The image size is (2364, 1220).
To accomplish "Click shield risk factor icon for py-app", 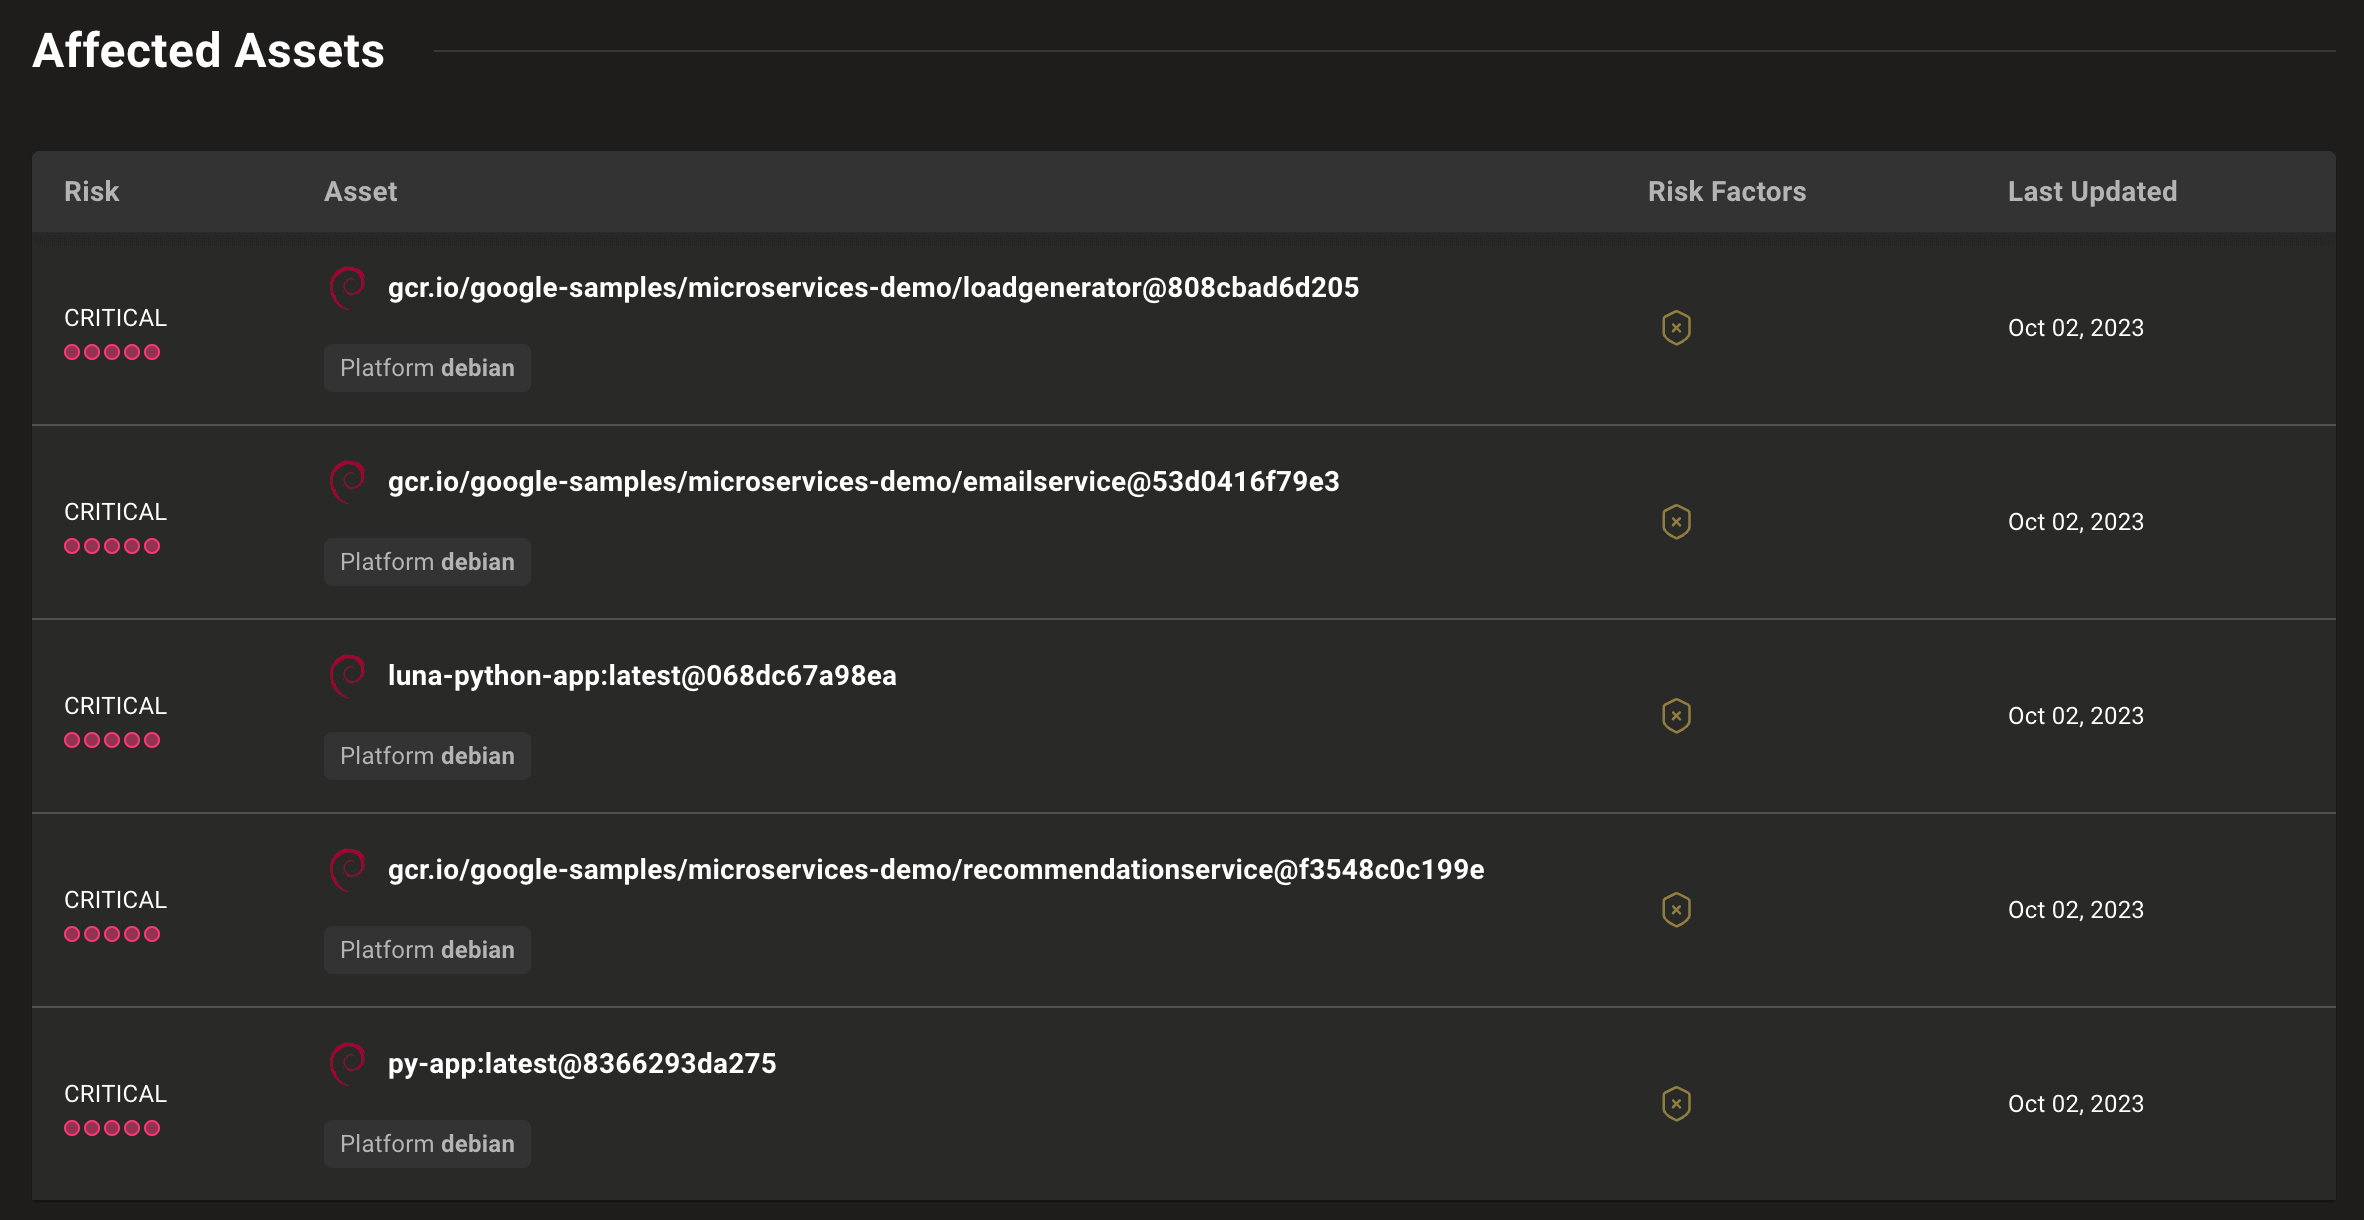I will pyautogui.click(x=1676, y=1104).
